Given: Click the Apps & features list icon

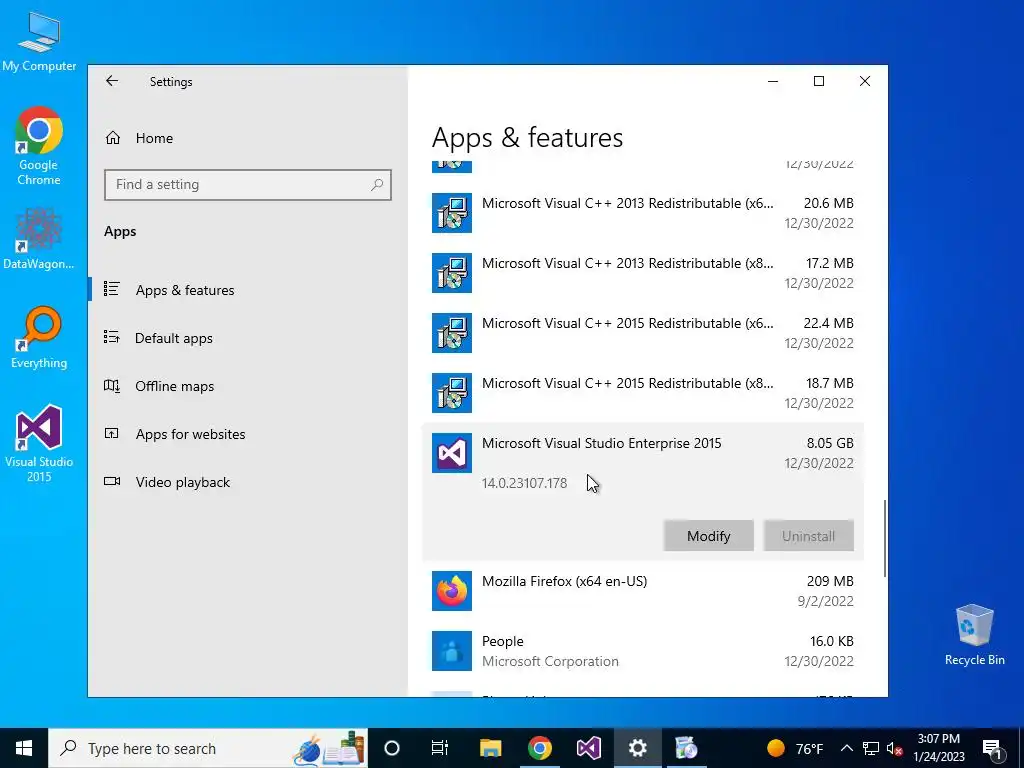Looking at the screenshot, I should click(112, 289).
